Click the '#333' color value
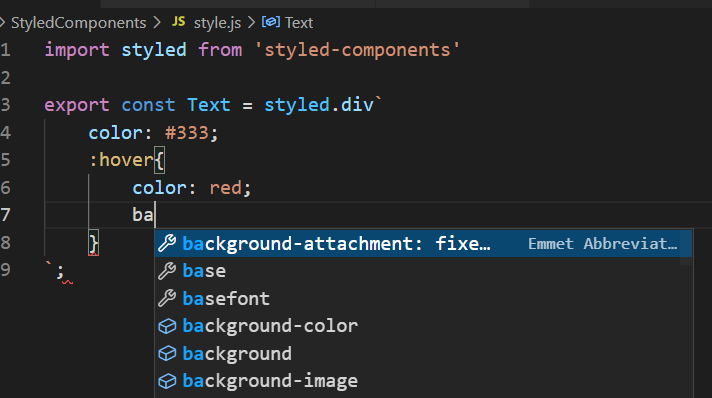The image size is (712, 398). [187, 133]
